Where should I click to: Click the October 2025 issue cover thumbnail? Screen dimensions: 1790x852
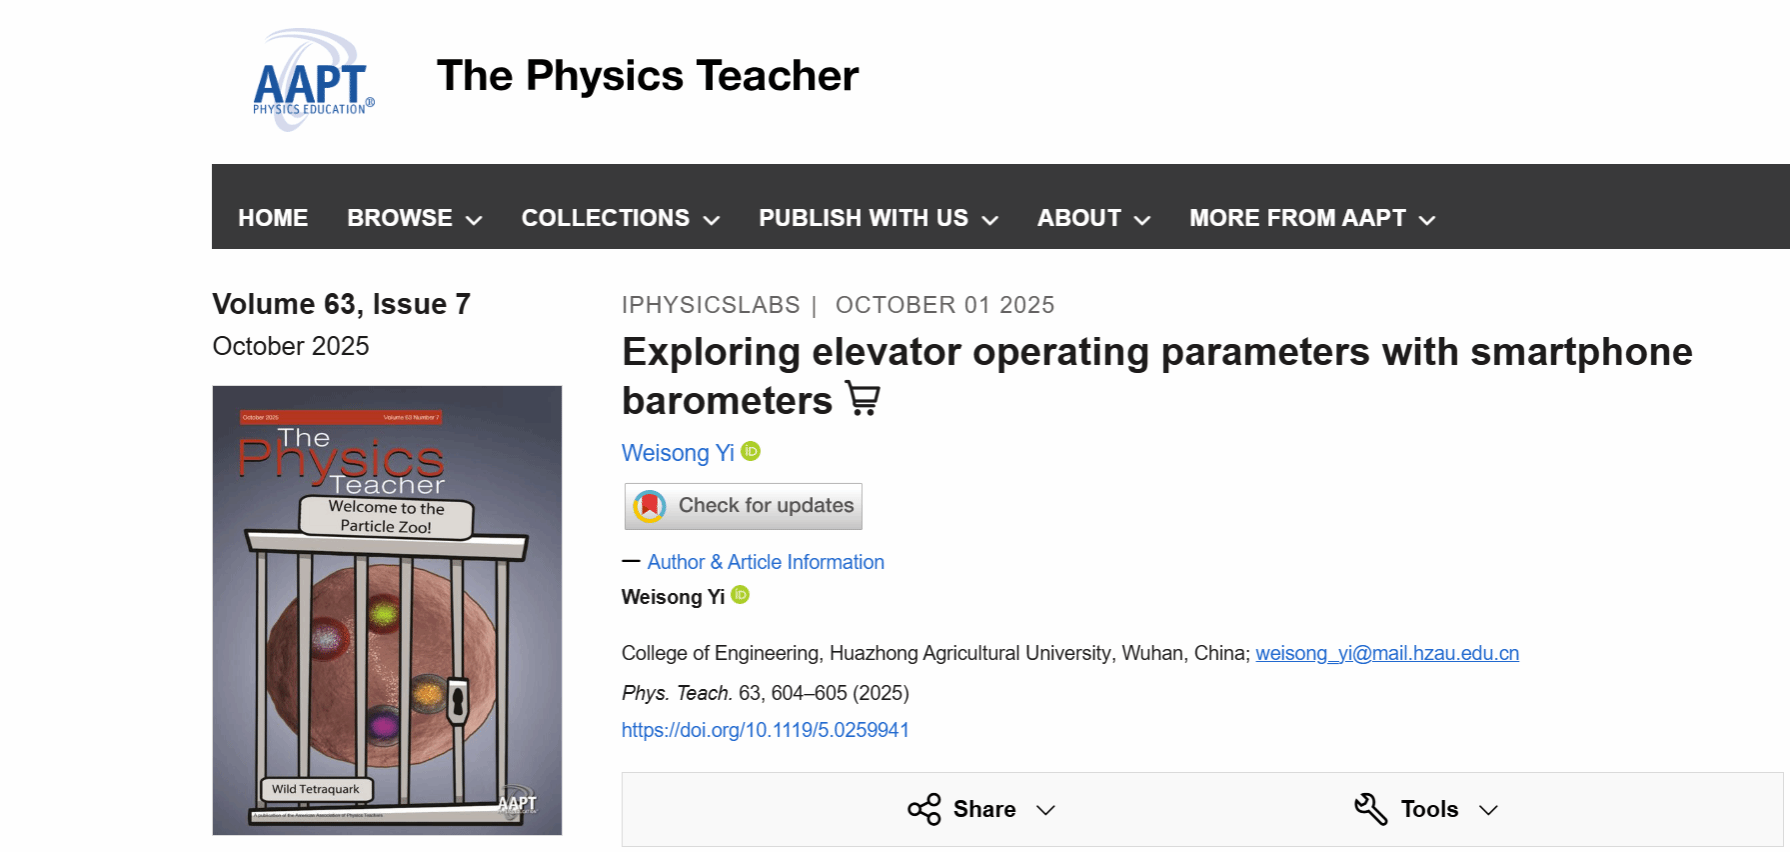[x=387, y=610]
